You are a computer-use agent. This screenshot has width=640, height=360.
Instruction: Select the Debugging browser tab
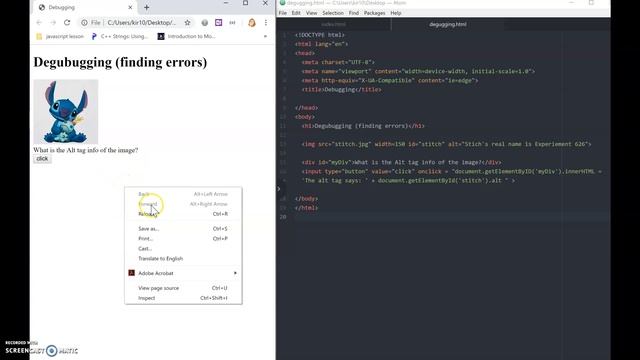(84, 7)
